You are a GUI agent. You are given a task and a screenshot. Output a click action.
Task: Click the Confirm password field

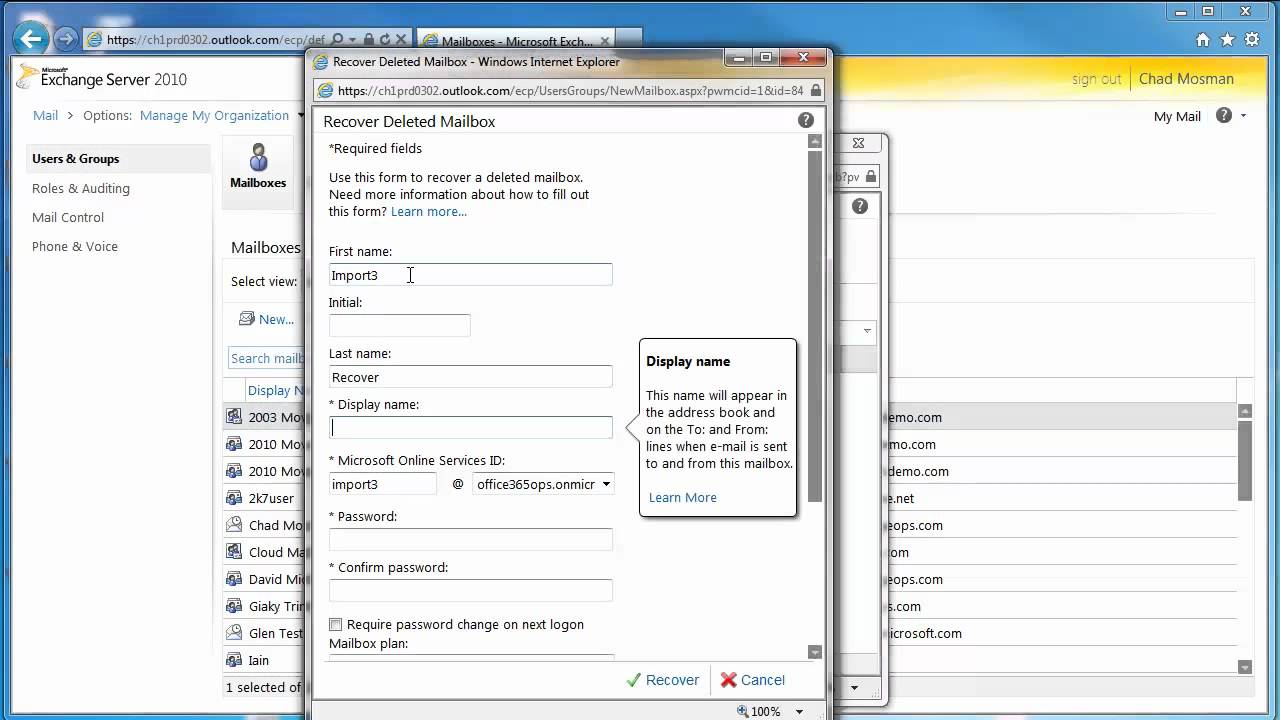pyautogui.click(x=471, y=591)
